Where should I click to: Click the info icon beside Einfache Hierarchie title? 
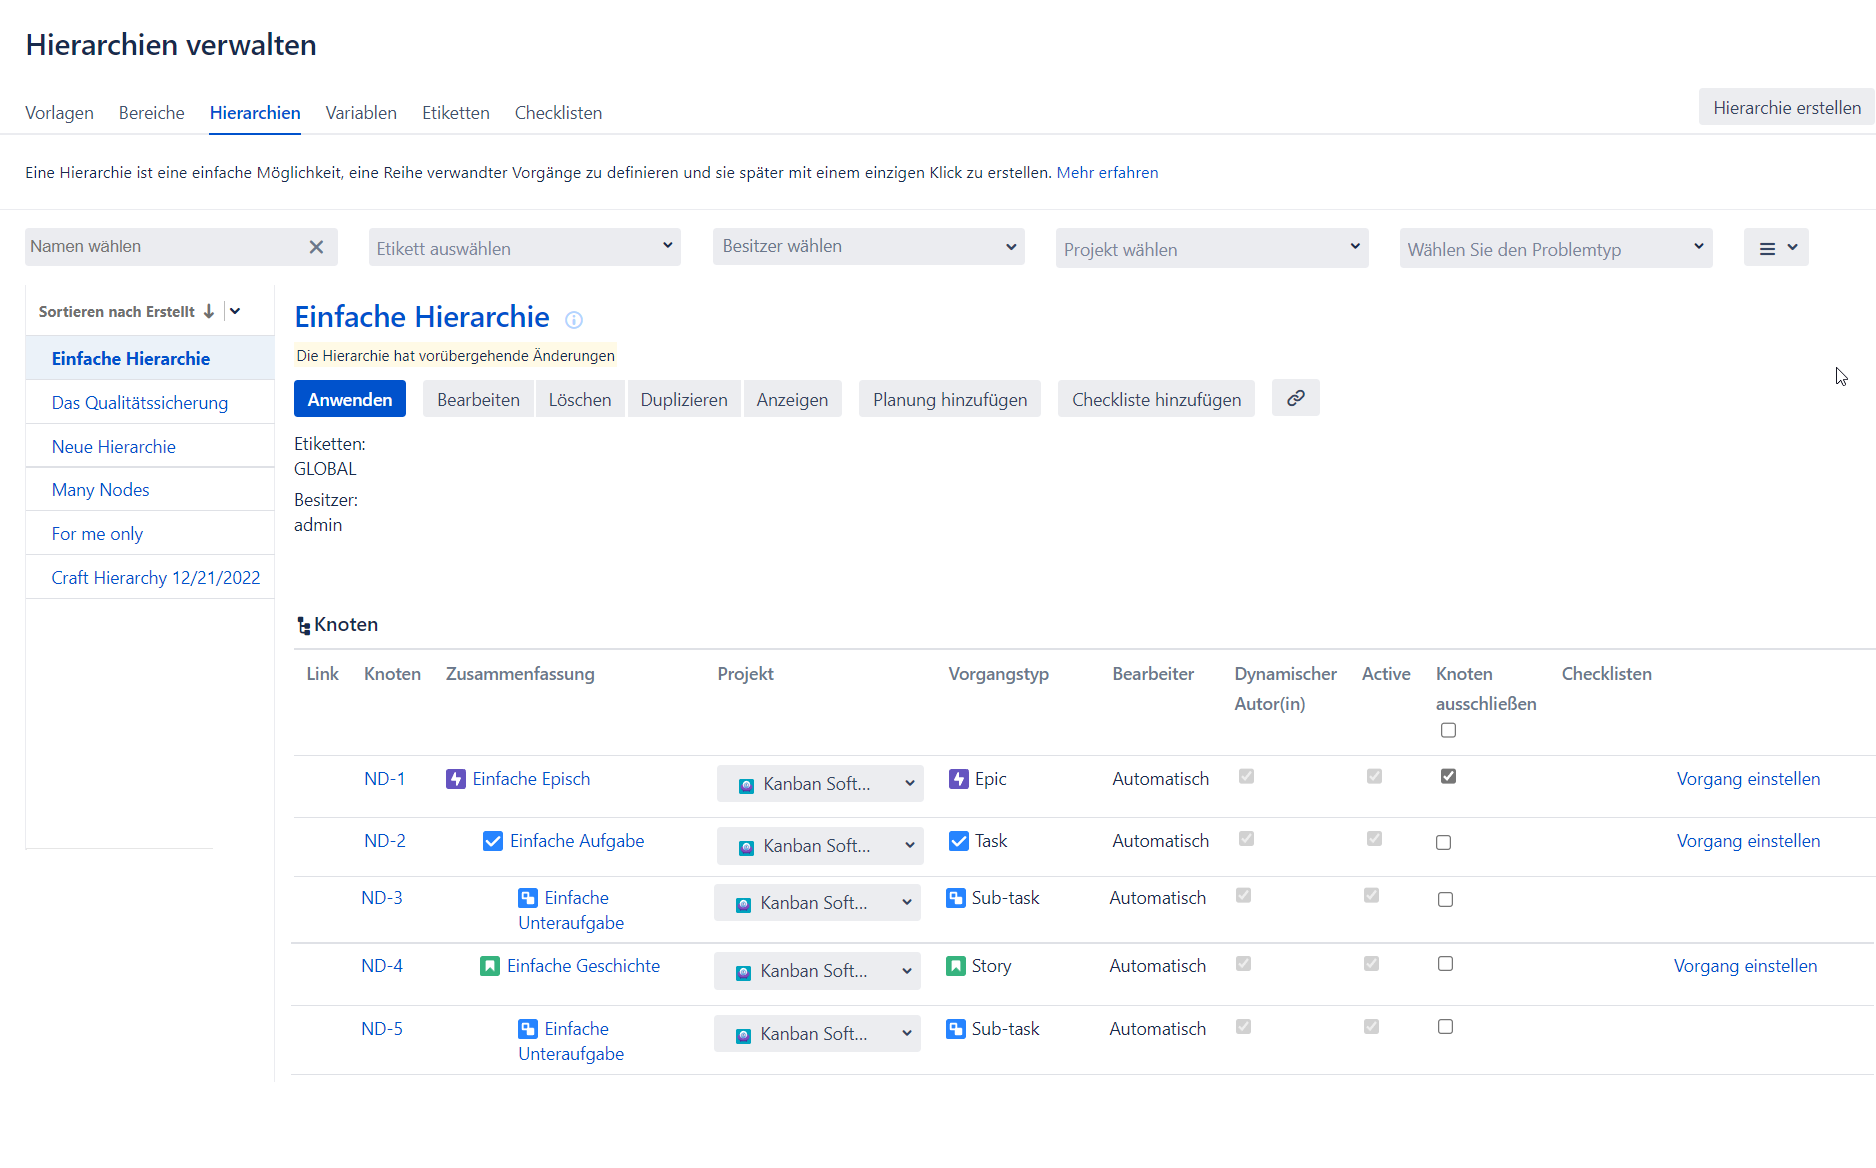click(x=574, y=320)
